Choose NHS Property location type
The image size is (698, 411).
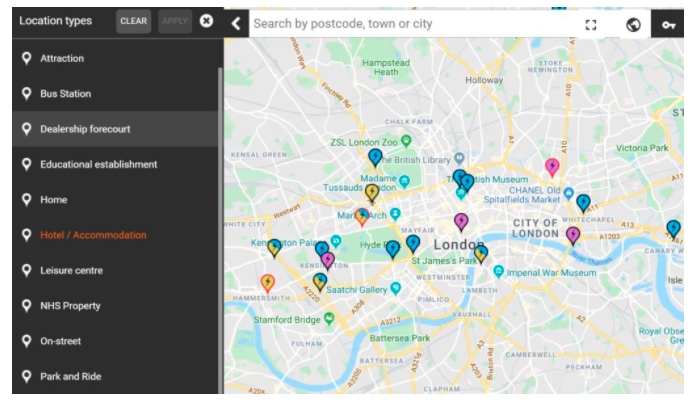(x=70, y=306)
